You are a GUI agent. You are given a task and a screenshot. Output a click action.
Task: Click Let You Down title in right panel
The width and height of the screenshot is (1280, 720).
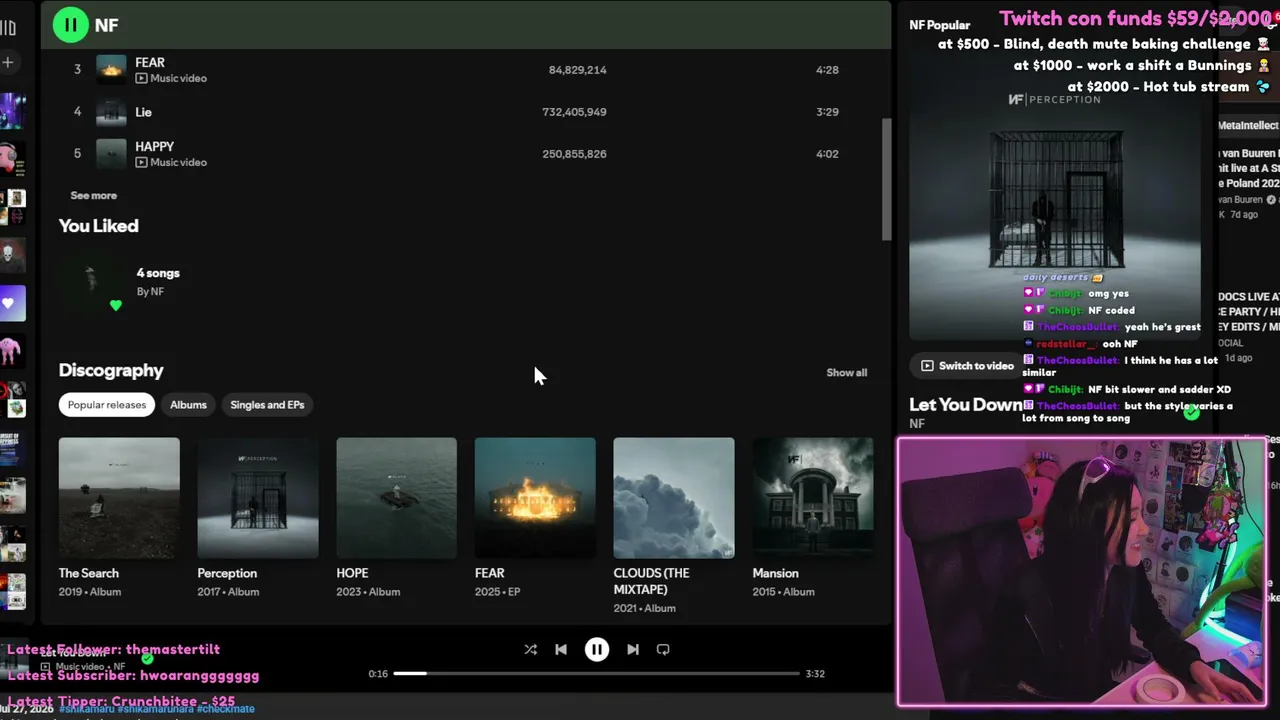point(966,404)
